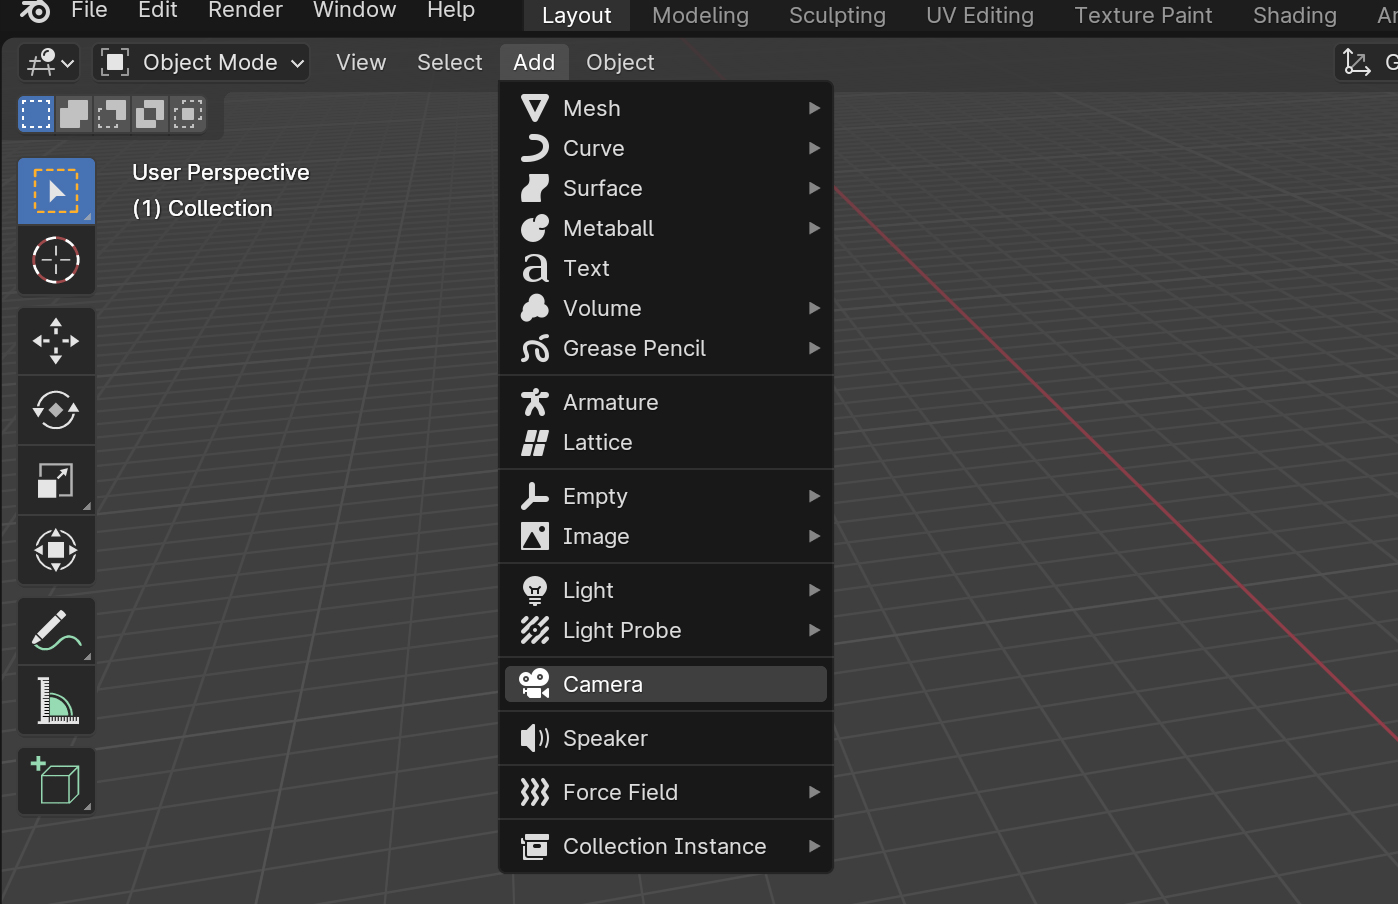Switch to the Sculpting workspace tab
The image size is (1398, 904).
click(x=837, y=16)
